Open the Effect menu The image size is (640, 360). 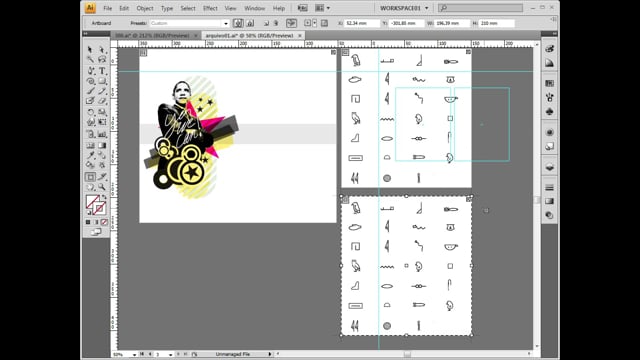click(210, 8)
